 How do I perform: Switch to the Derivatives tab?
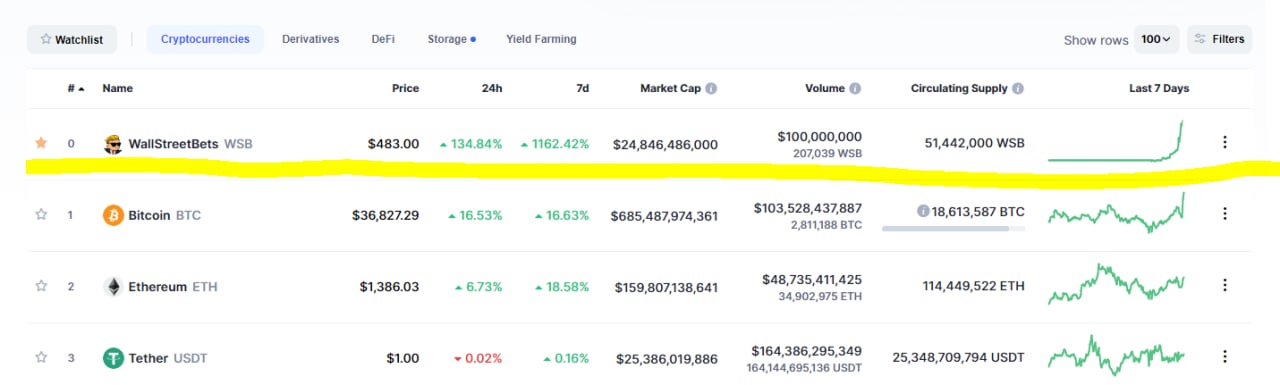coord(310,39)
